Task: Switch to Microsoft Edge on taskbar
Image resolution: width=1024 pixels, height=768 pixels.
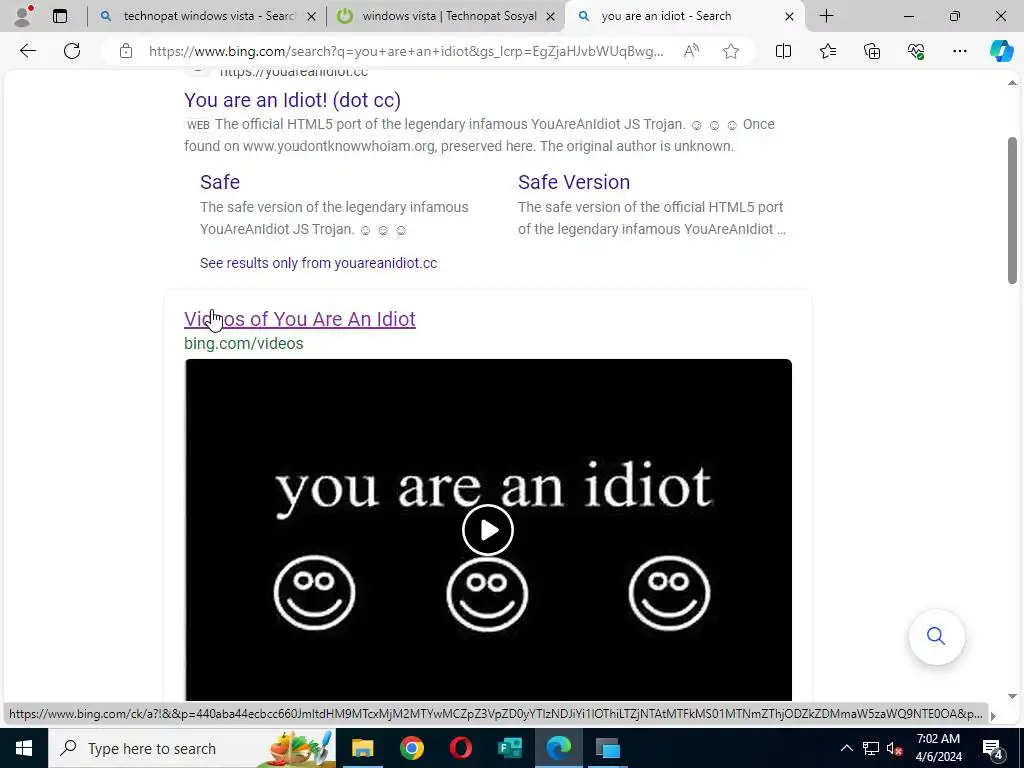Action: click(558, 748)
